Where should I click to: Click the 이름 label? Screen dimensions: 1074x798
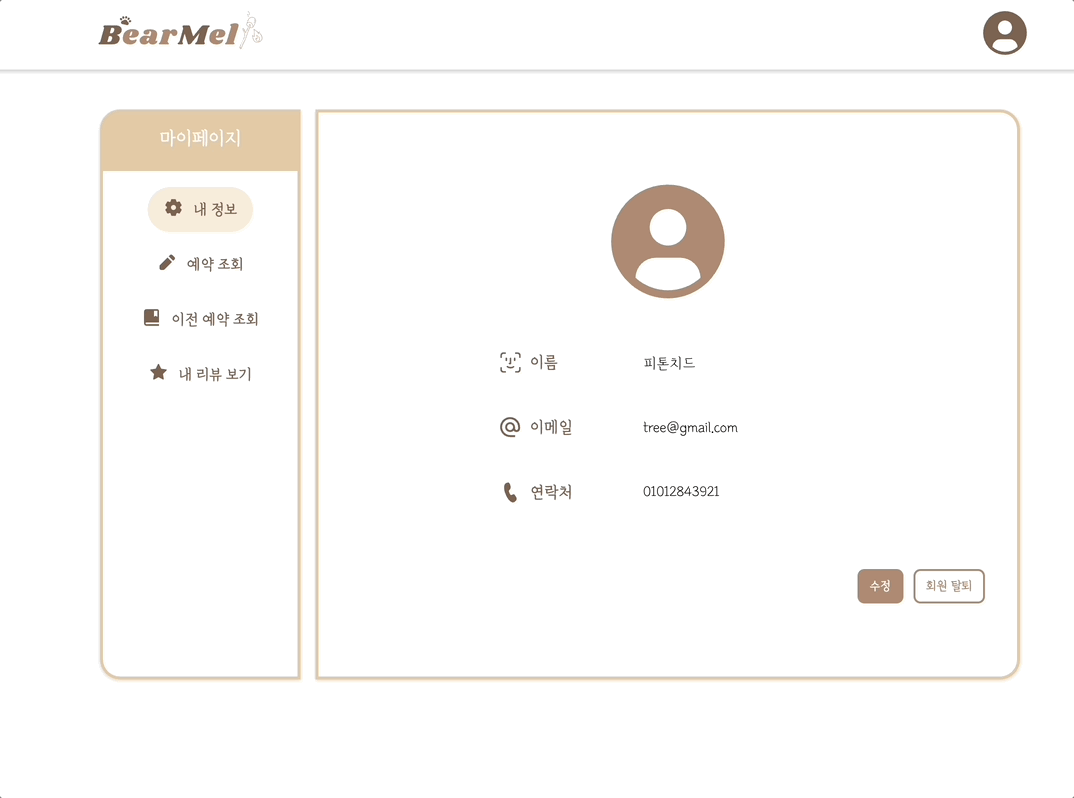click(x=544, y=362)
